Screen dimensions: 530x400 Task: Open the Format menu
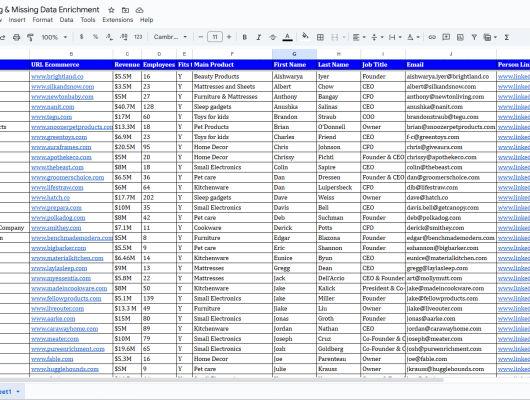click(x=43, y=20)
